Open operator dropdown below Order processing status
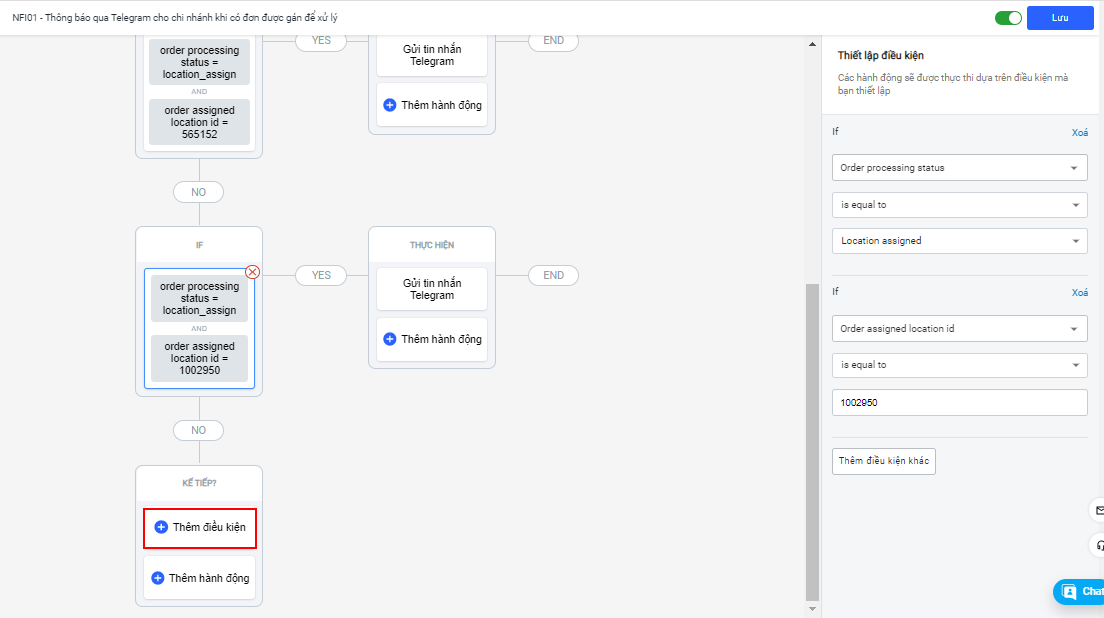 (959, 205)
